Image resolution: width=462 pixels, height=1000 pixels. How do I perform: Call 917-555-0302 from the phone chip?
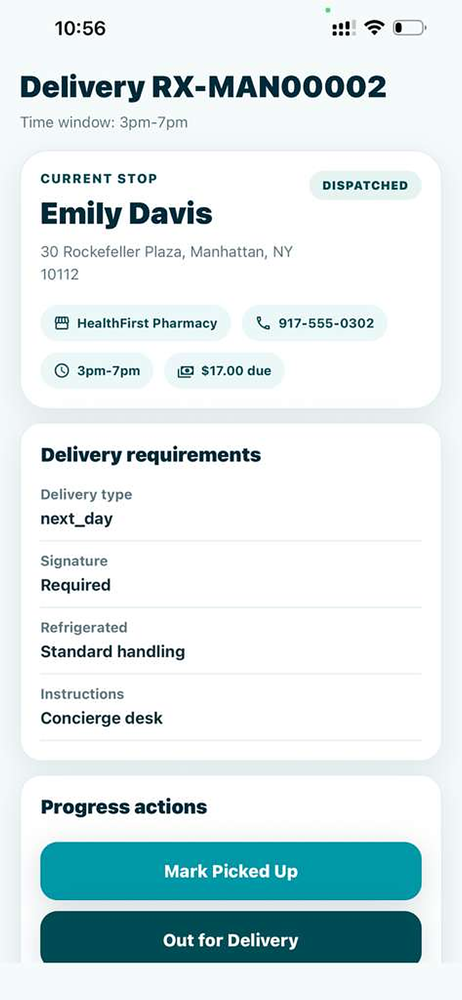pos(315,323)
